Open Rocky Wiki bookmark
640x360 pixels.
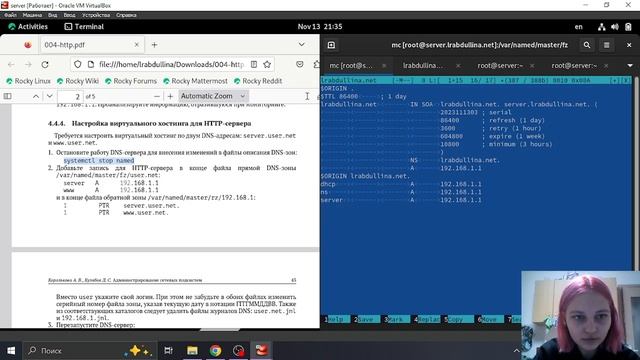[x=78, y=81]
